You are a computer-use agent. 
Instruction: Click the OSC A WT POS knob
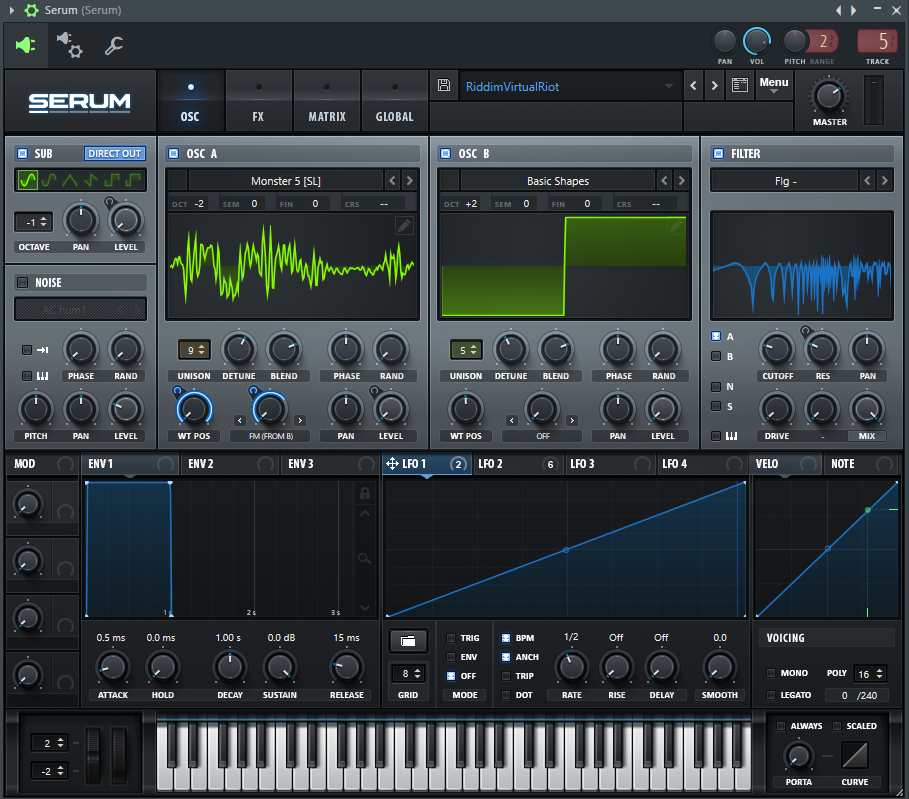pos(194,409)
